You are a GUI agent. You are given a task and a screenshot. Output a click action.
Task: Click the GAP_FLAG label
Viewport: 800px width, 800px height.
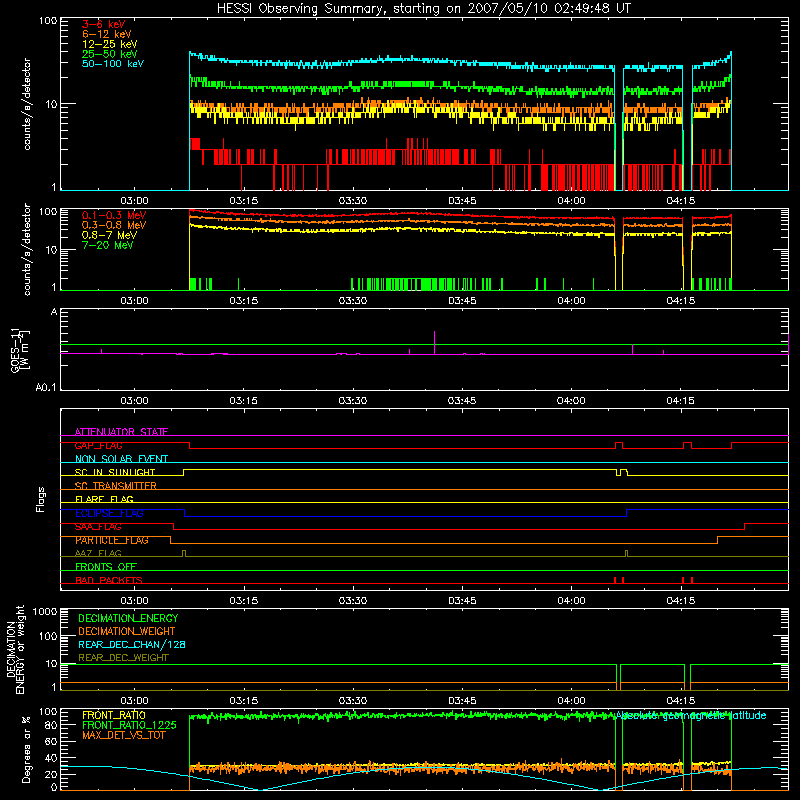[x=98, y=445]
